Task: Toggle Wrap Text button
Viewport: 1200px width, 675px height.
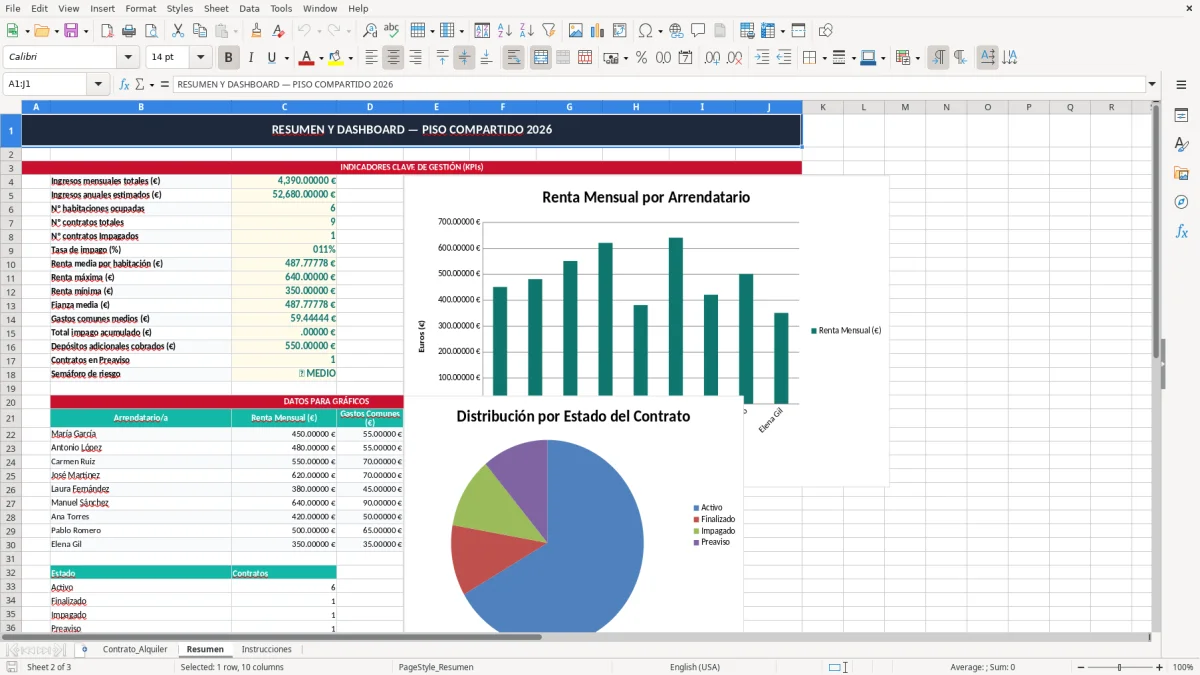Action: [513, 58]
